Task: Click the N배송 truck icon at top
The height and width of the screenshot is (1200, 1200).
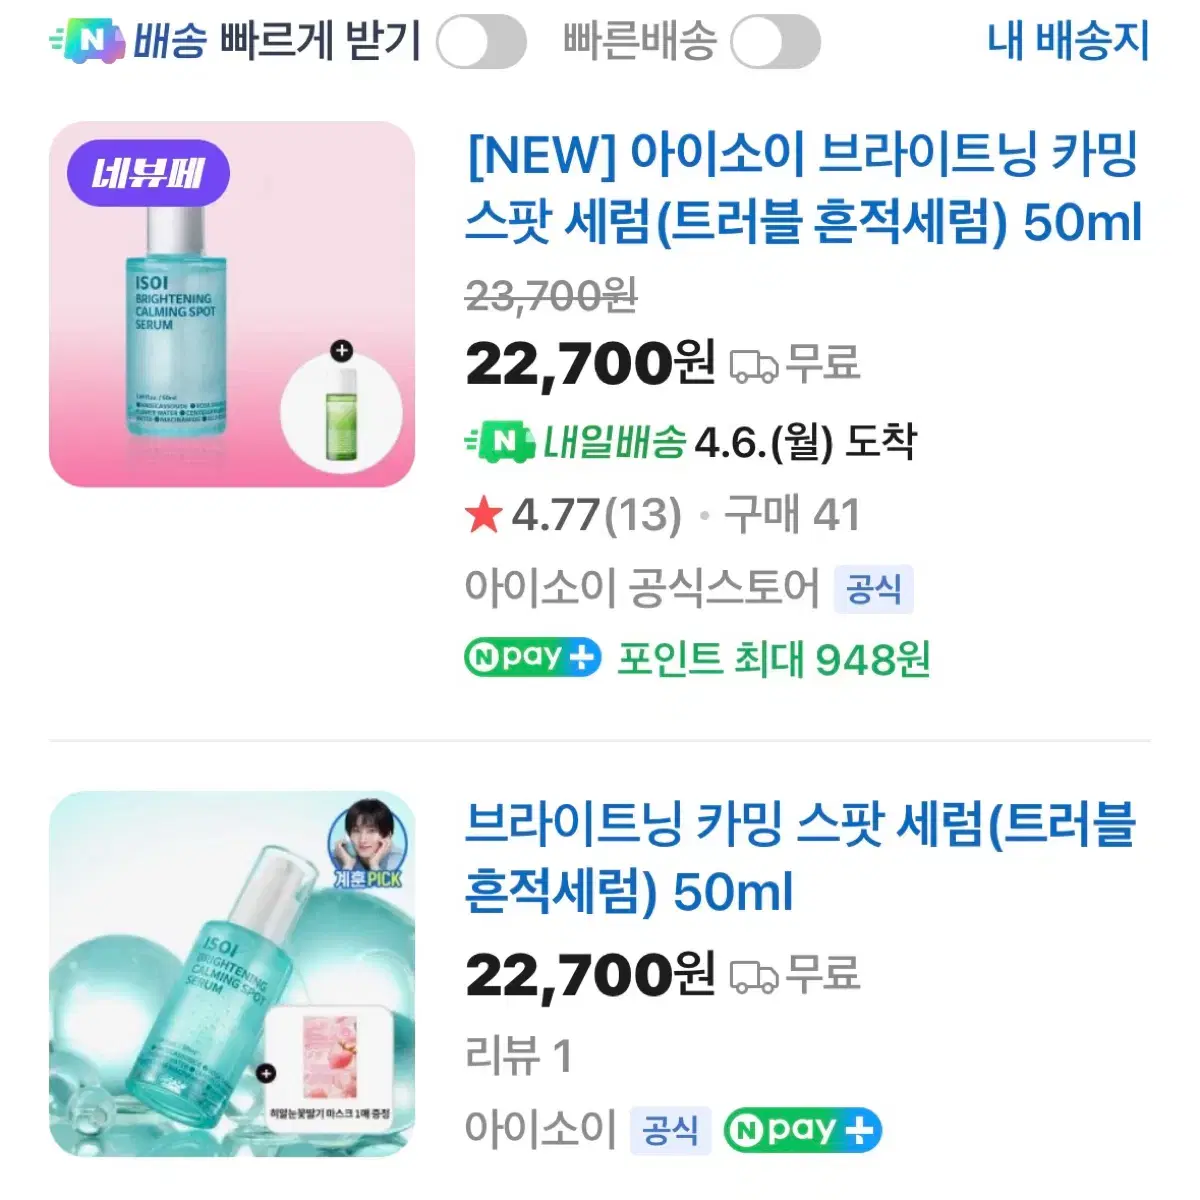Action: click(x=88, y=41)
